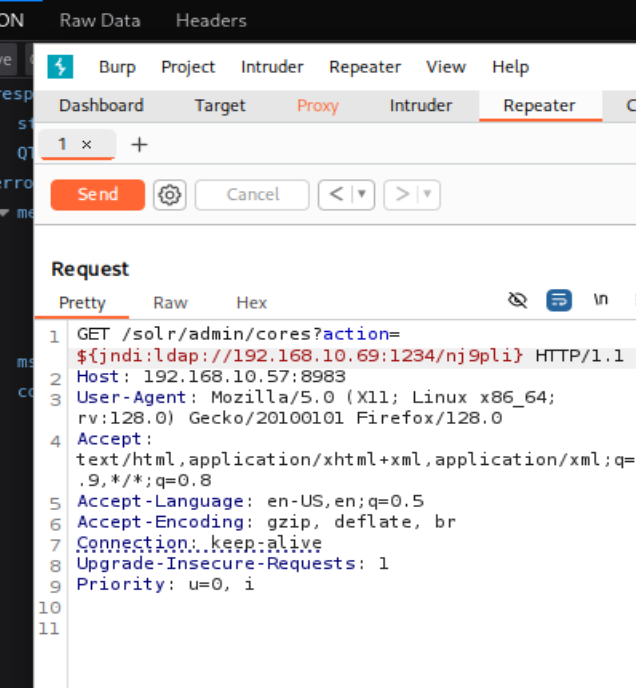Click the Connection keep-alive line

(199, 543)
